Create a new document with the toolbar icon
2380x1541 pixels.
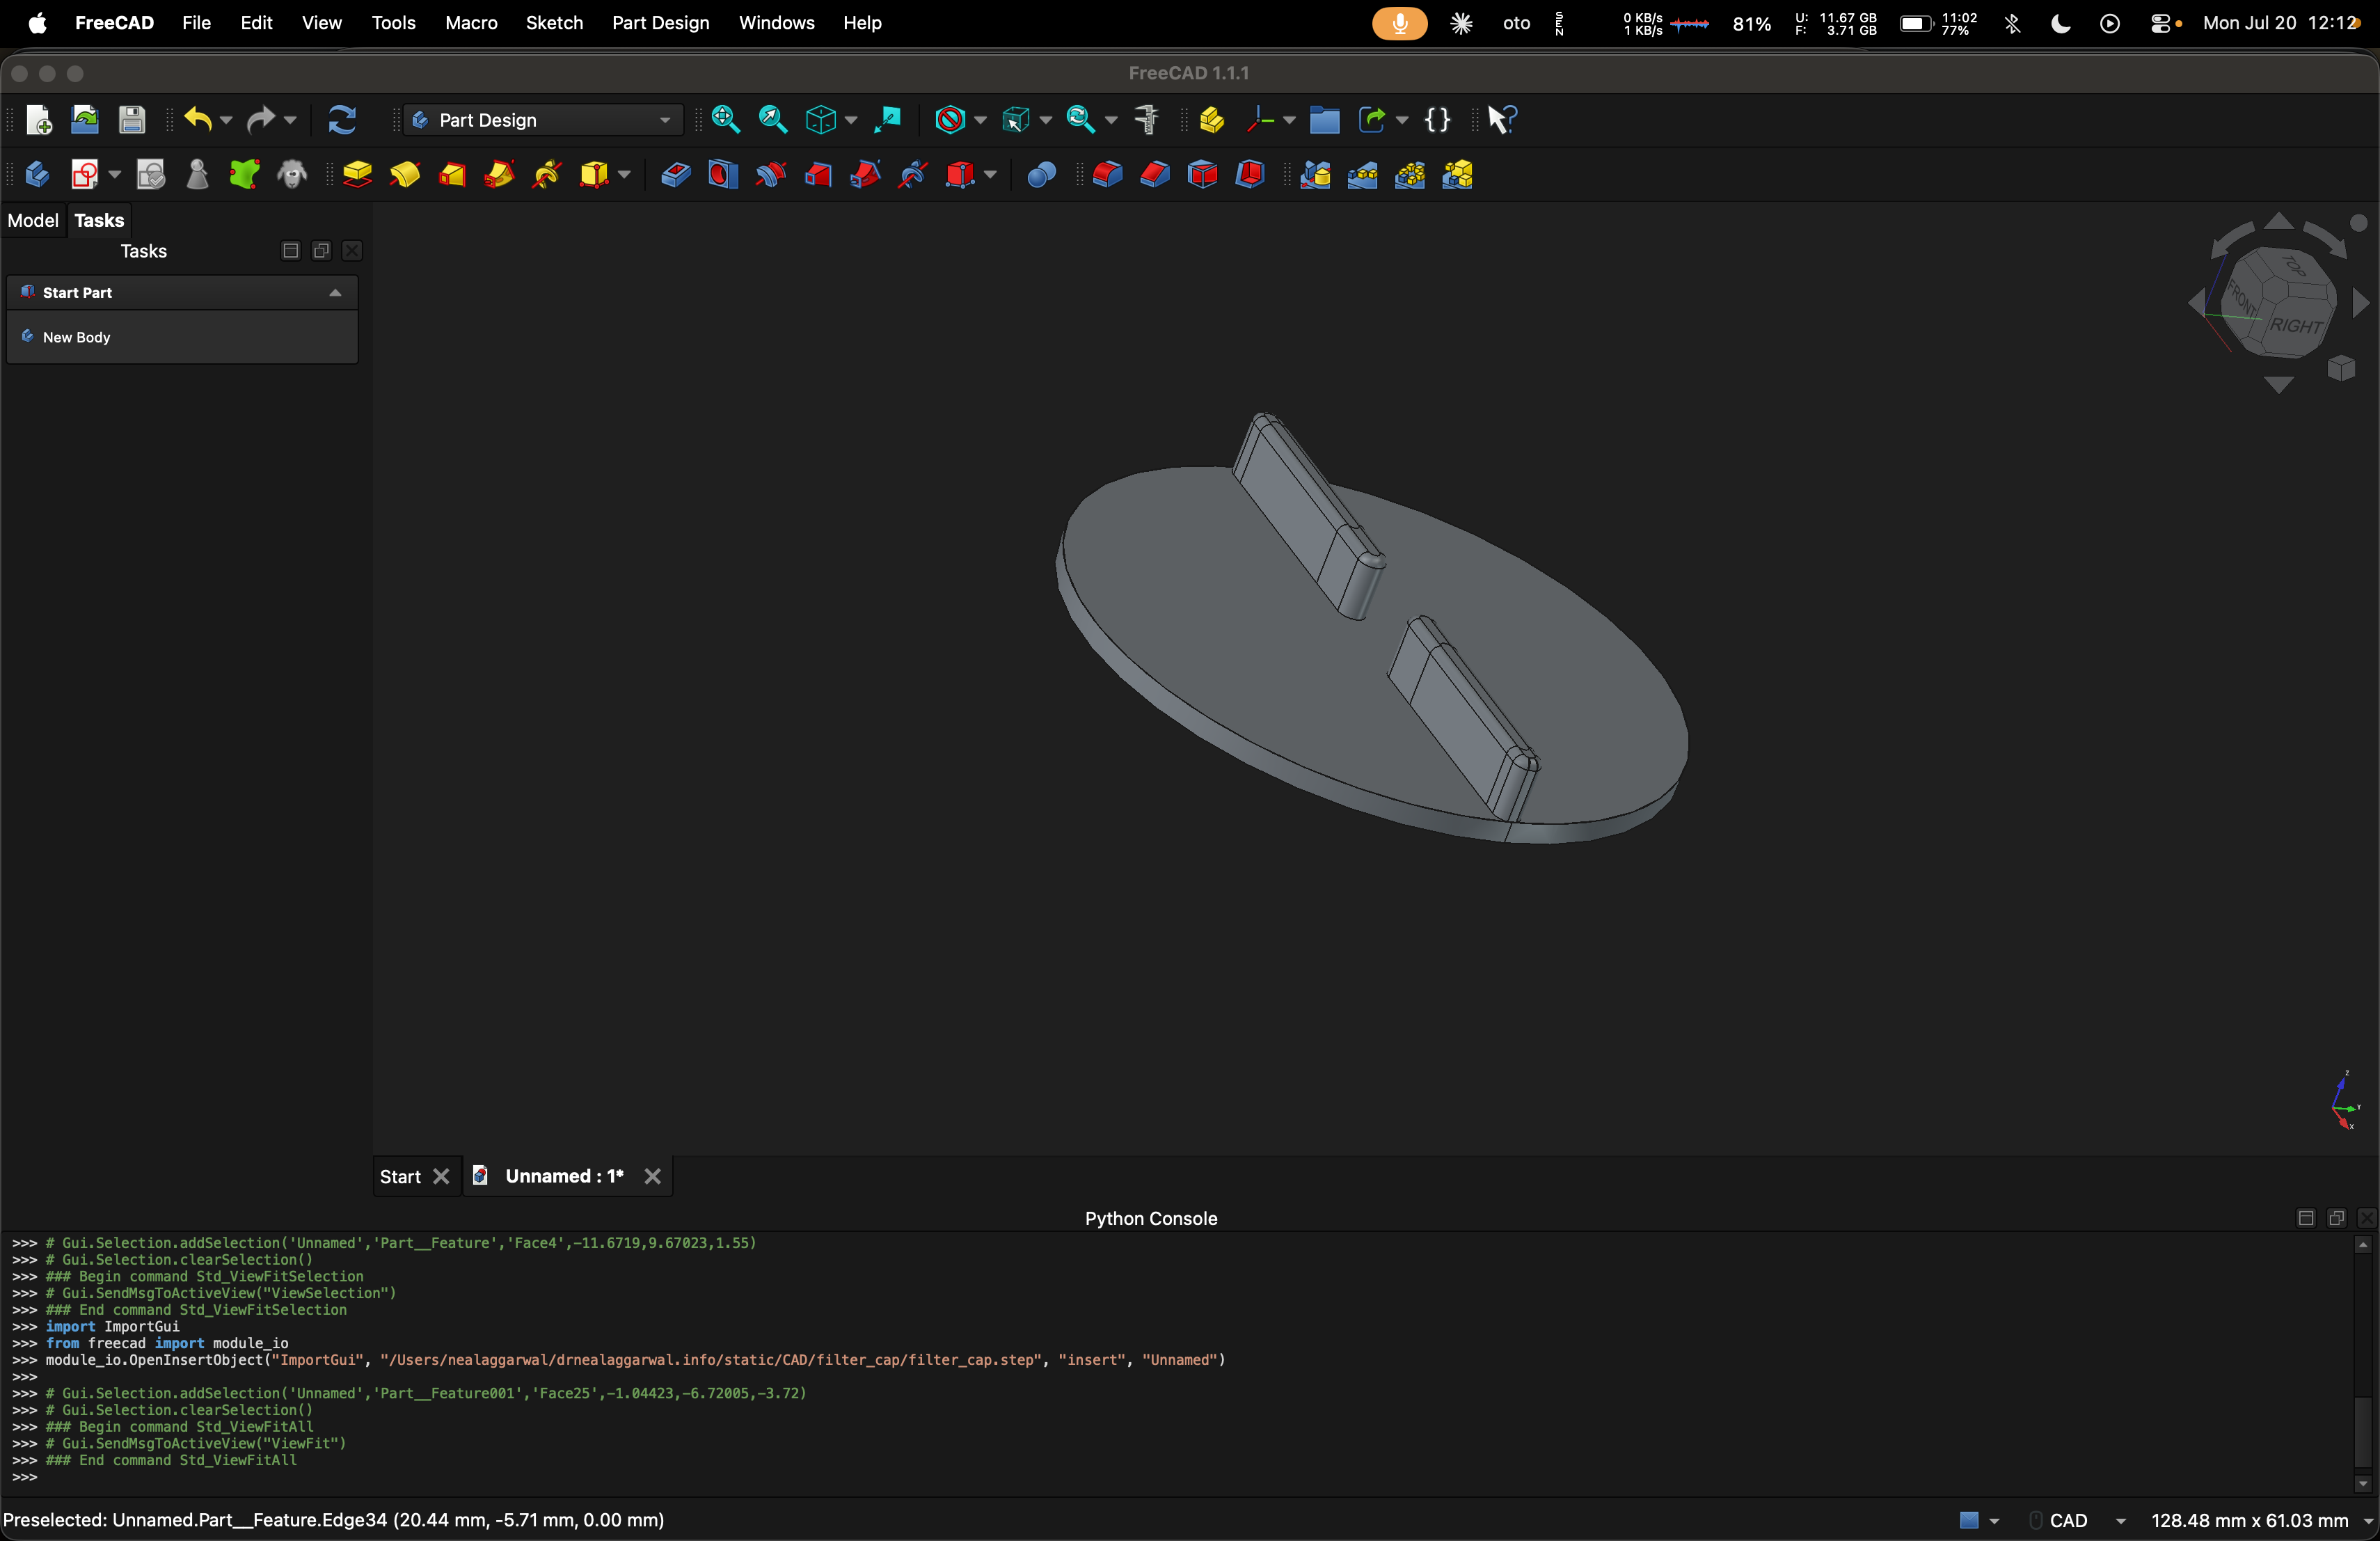tap(38, 120)
